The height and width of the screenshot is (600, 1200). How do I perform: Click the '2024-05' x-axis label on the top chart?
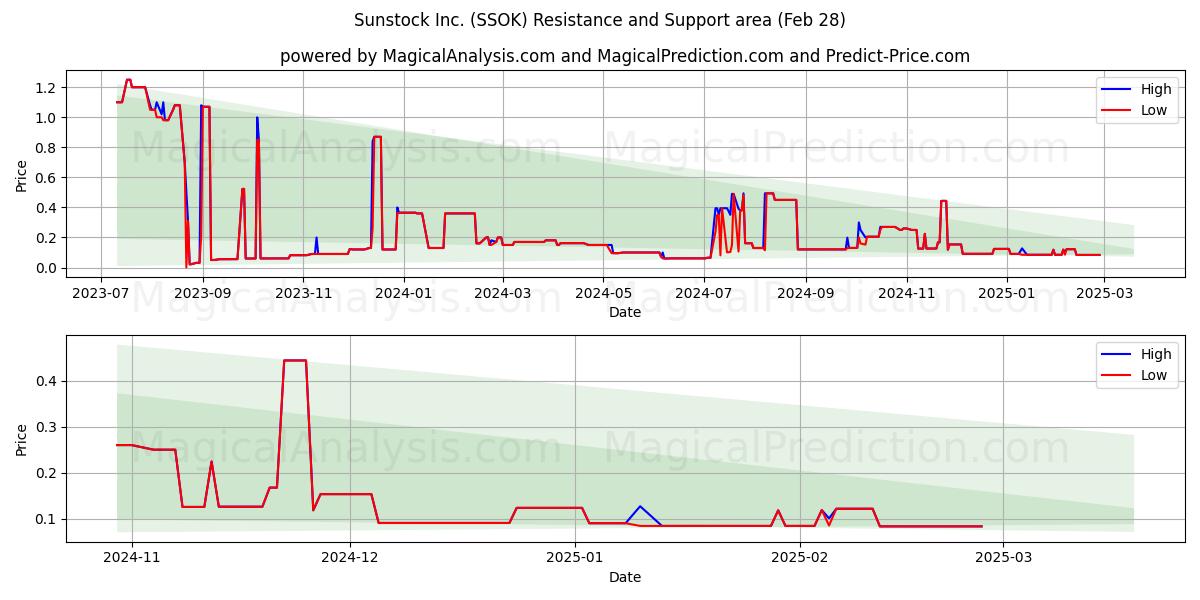(604, 293)
